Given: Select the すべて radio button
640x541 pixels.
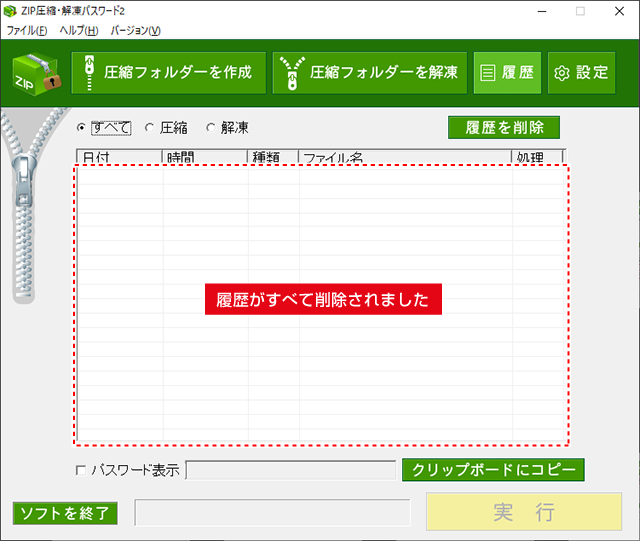Looking at the screenshot, I should pos(81,128).
